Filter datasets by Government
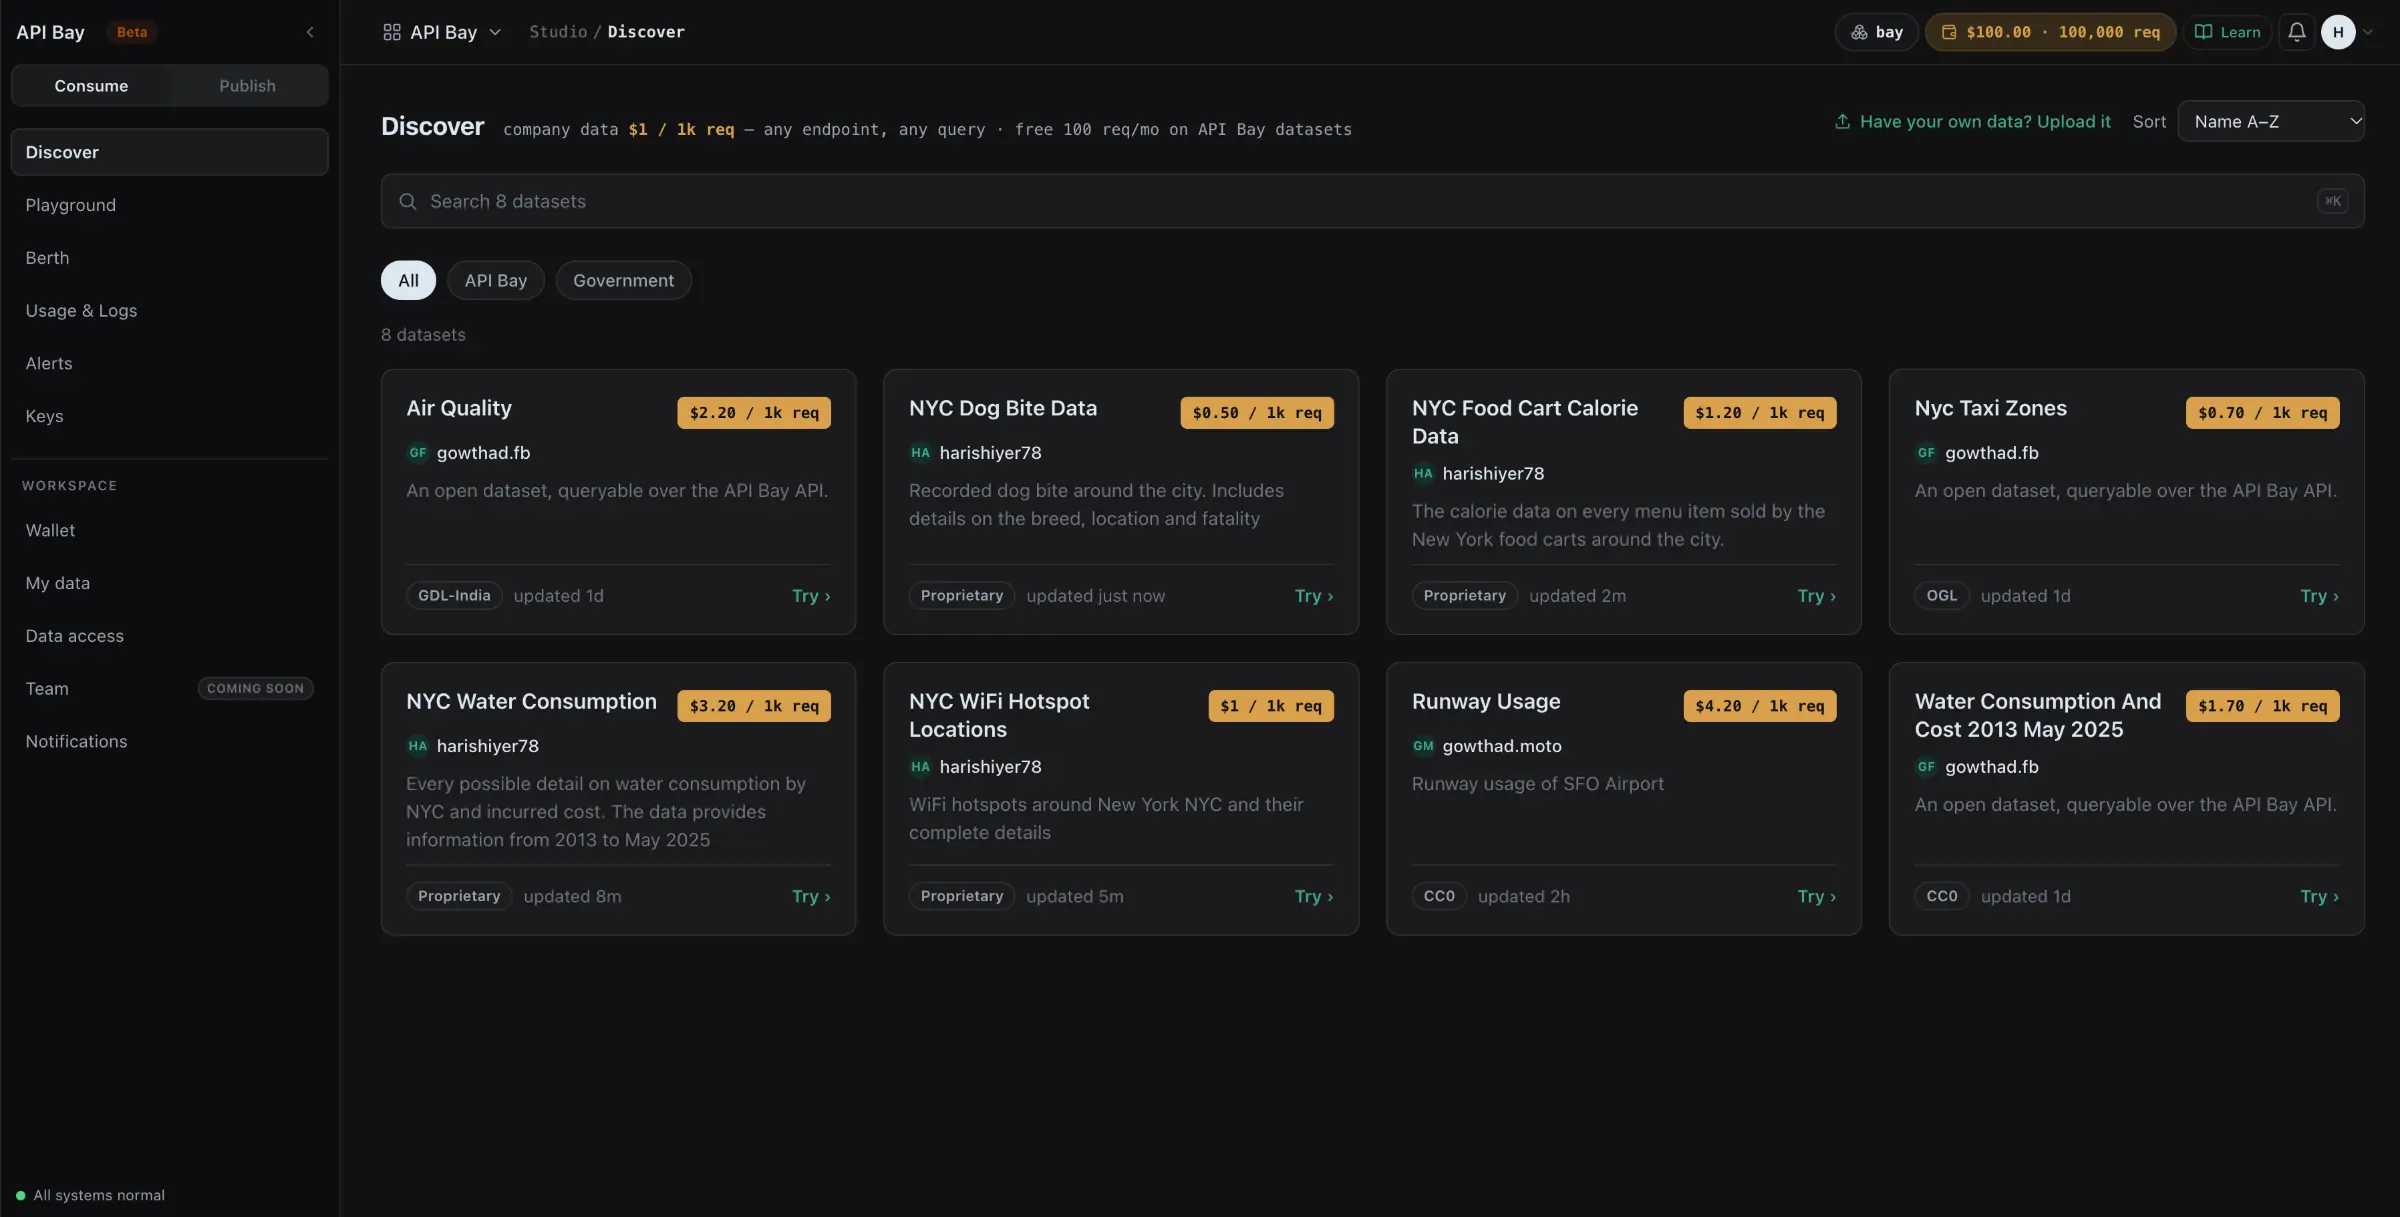 (623, 280)
